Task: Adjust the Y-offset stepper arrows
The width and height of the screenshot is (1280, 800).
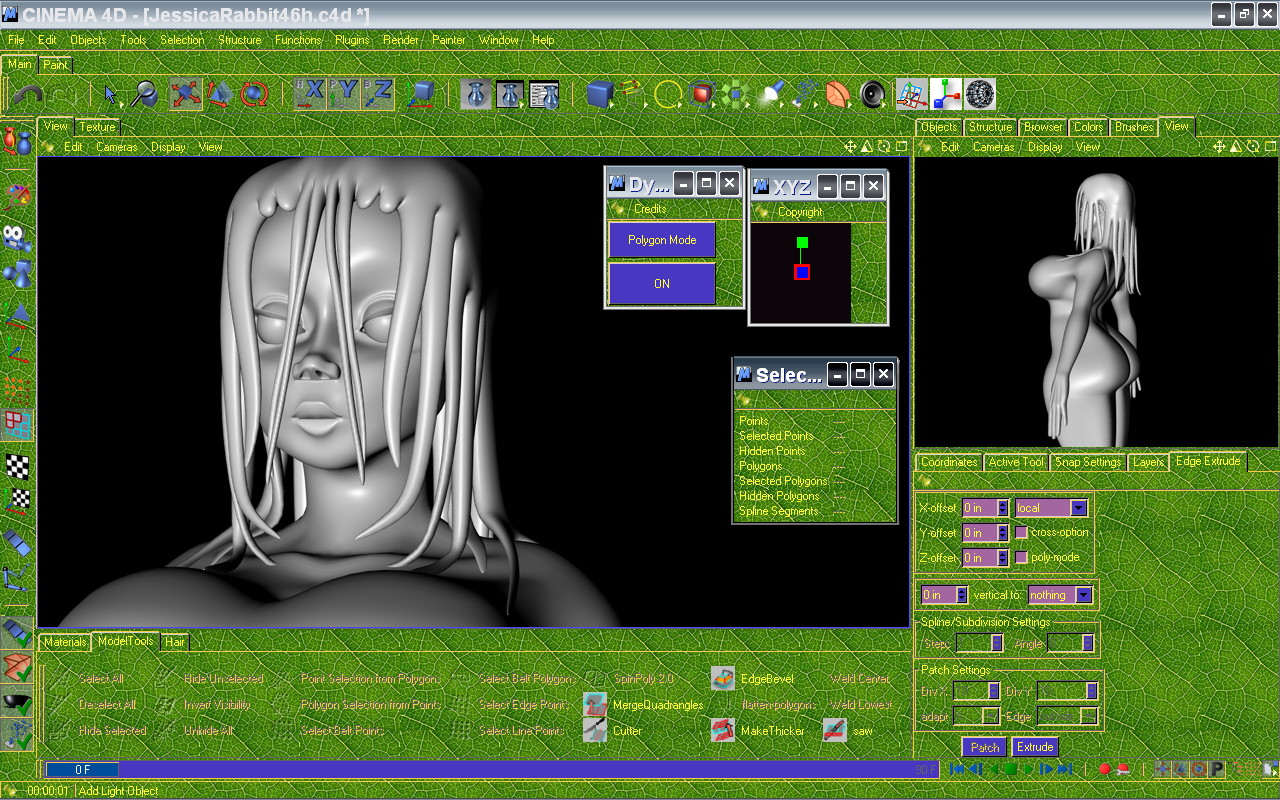Action: [x=1003, y=533]
